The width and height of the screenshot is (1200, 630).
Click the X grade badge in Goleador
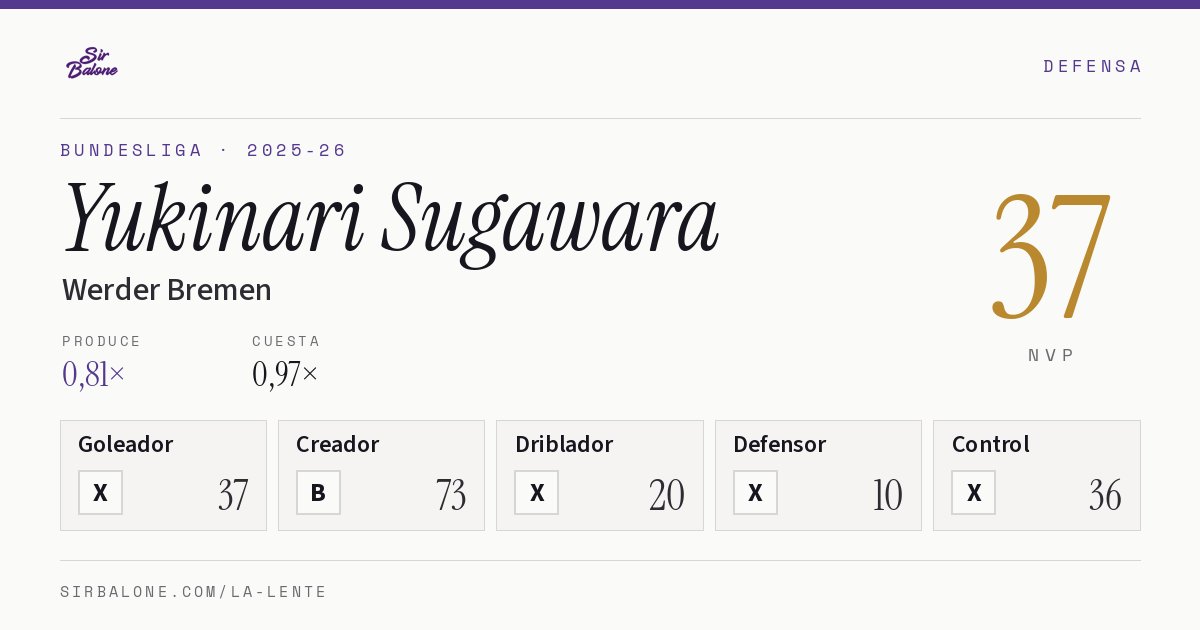click(x=100, y=492)
